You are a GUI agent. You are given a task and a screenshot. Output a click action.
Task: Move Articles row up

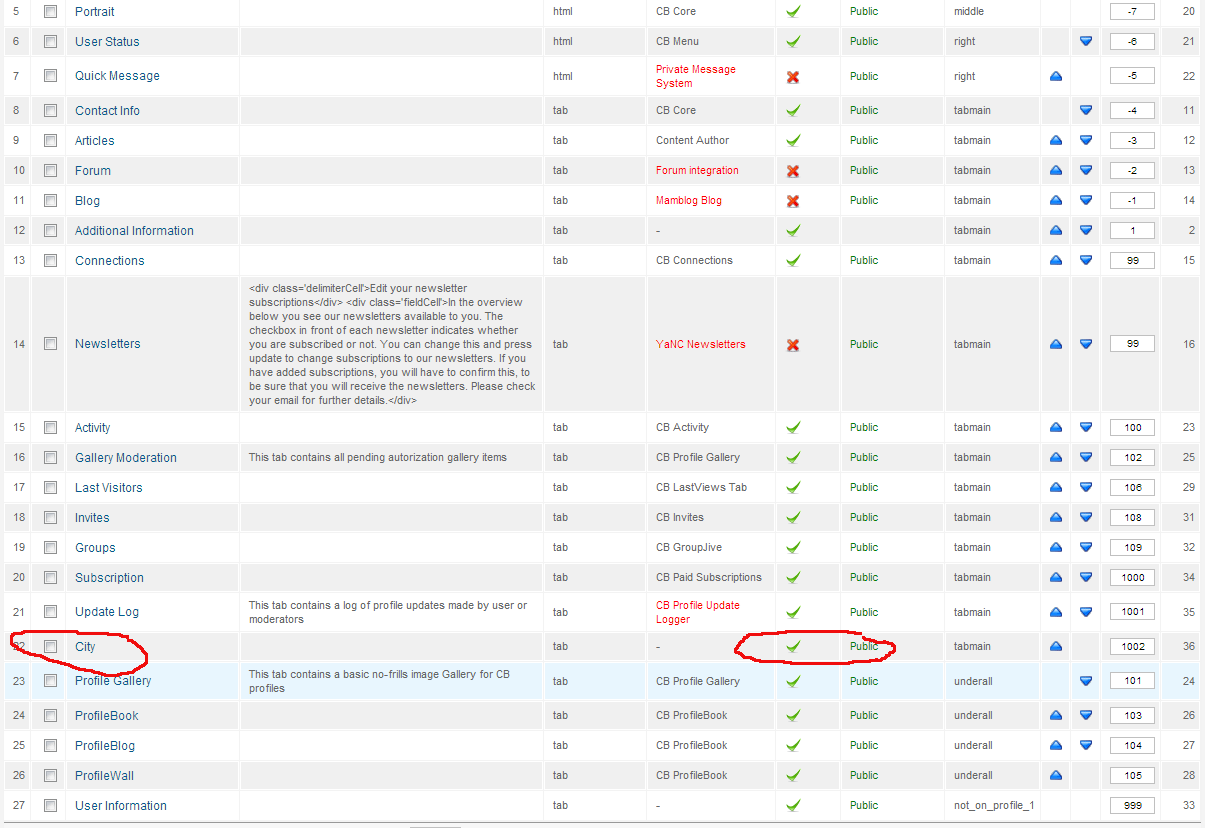[1056, 141]
